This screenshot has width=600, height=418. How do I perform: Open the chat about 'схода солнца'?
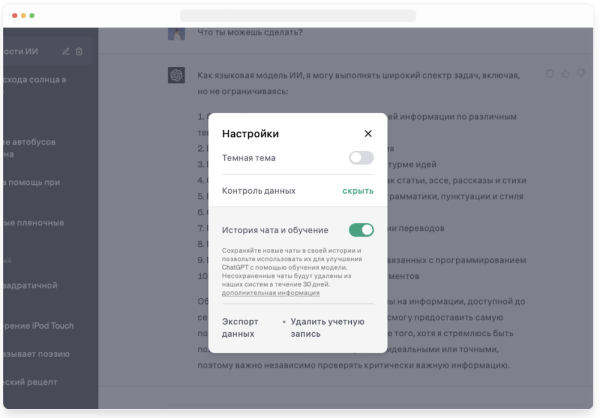point(40,78)
